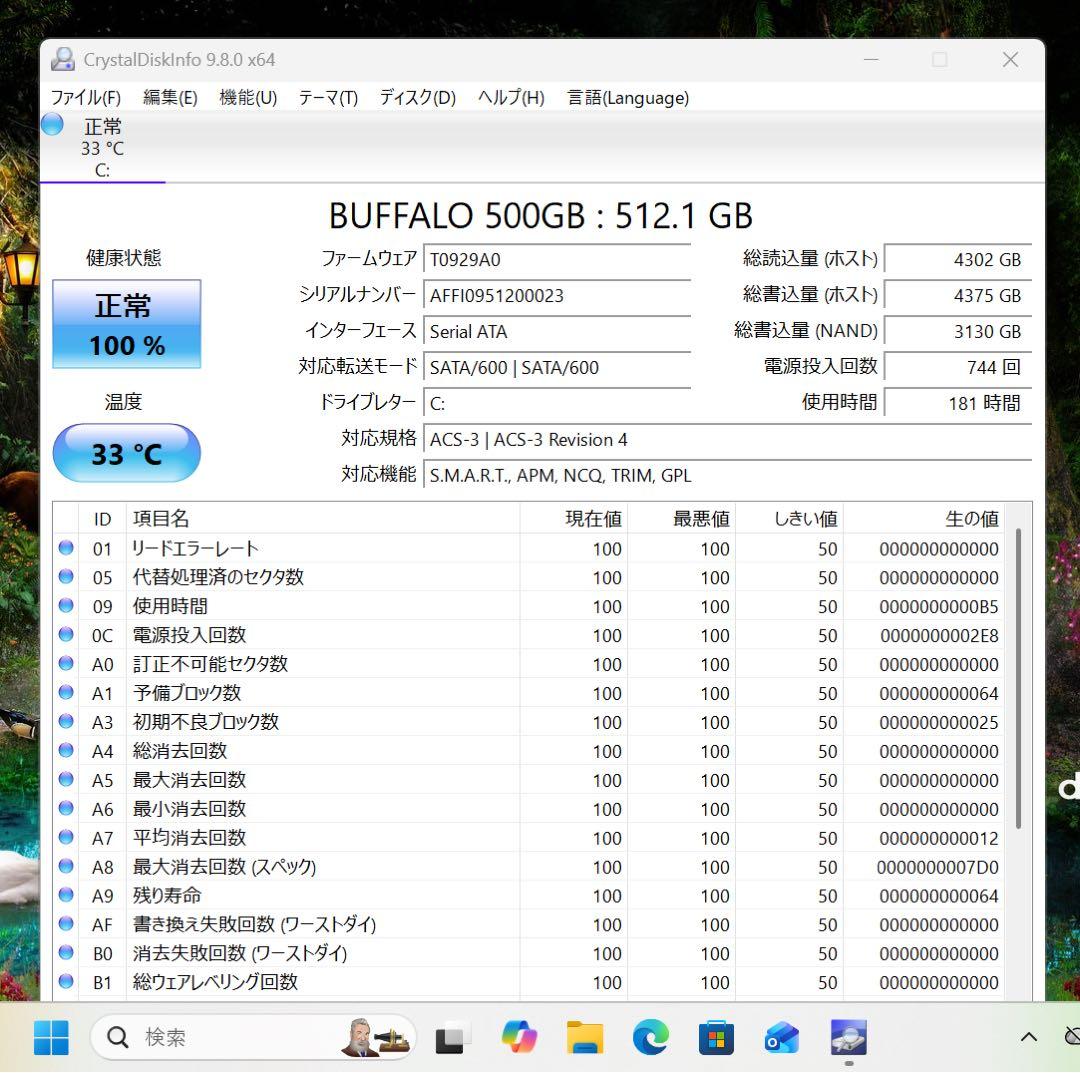Click the total host writes value 4375 GB

click(957, 295)
